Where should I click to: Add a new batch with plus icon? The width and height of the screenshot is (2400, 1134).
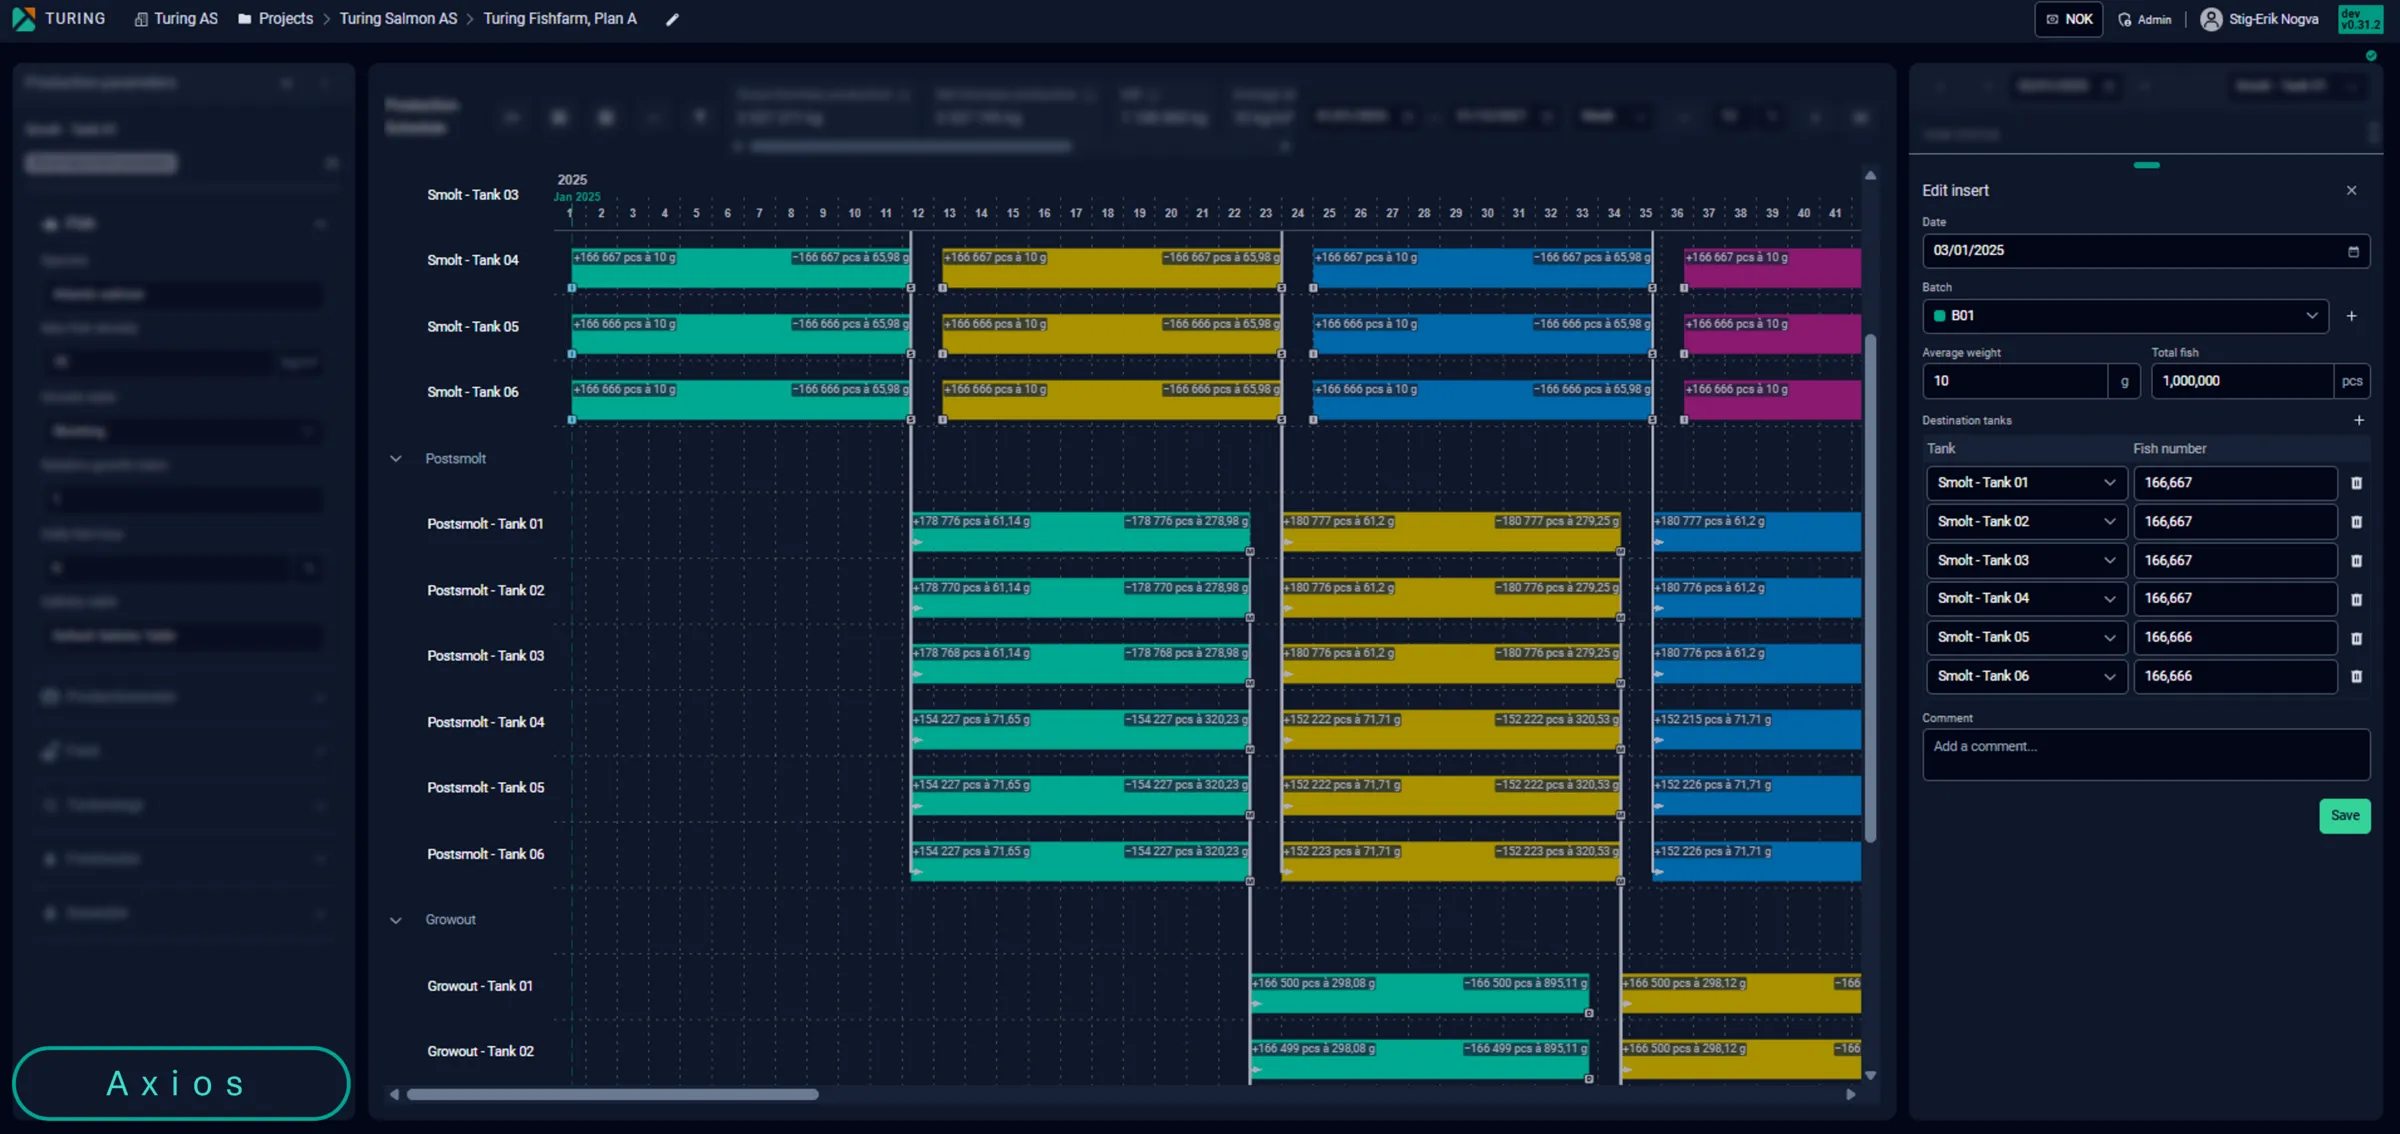pyautogui.click(x=2351, y=316)
